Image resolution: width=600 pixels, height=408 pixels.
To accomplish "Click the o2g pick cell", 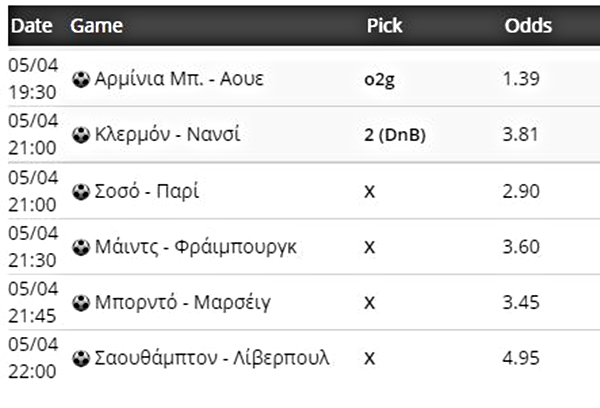I will [379, 79].
